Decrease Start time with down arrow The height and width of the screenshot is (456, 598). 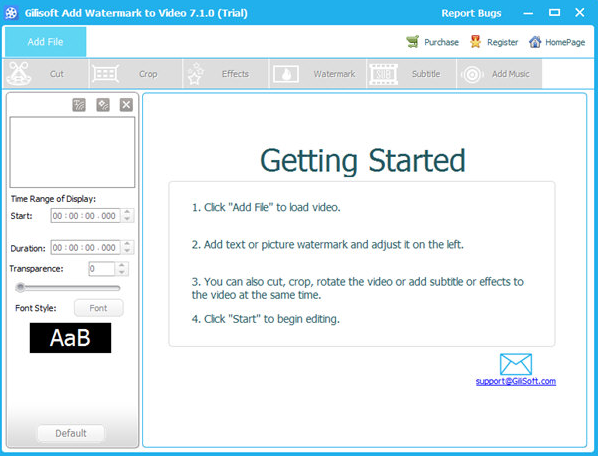coord(127,219)
